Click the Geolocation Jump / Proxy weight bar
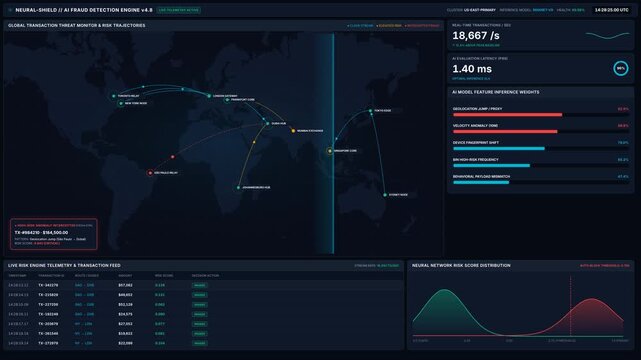Viewport: 641px width, 360px height. [x=540, y=115]
